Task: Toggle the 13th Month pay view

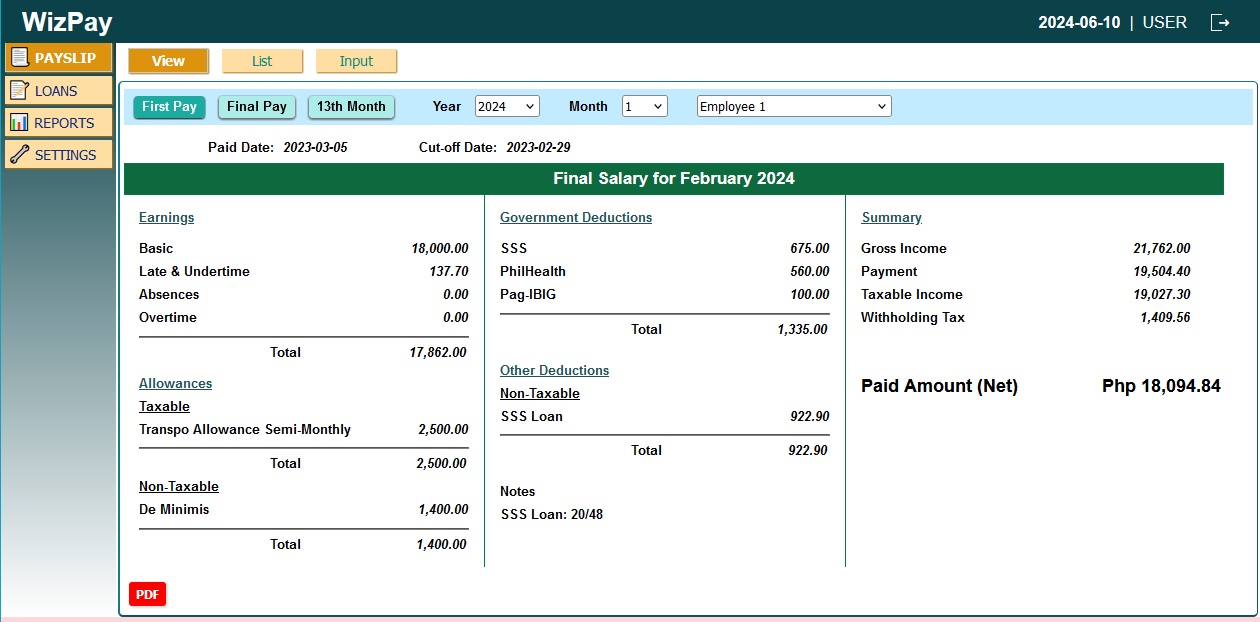Action: click(x=351, y=107)
